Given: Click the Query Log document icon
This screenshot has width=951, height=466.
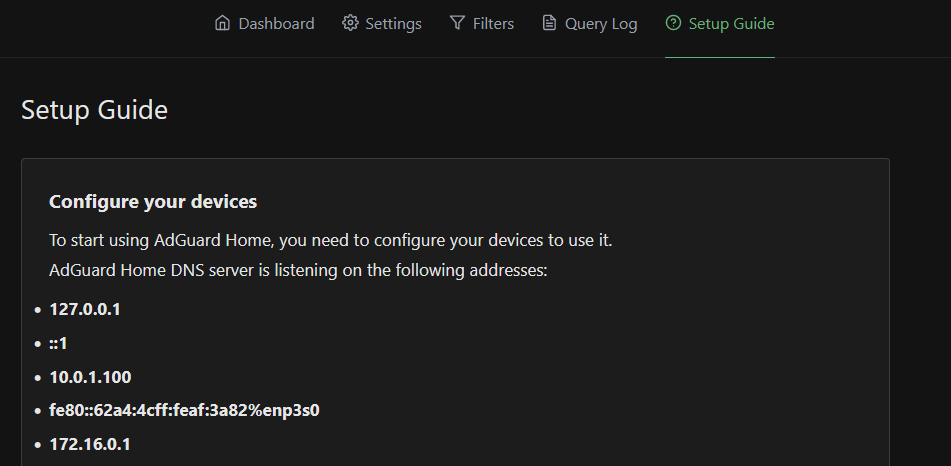Looking at the screenshot, I should (x=549, y=23).
